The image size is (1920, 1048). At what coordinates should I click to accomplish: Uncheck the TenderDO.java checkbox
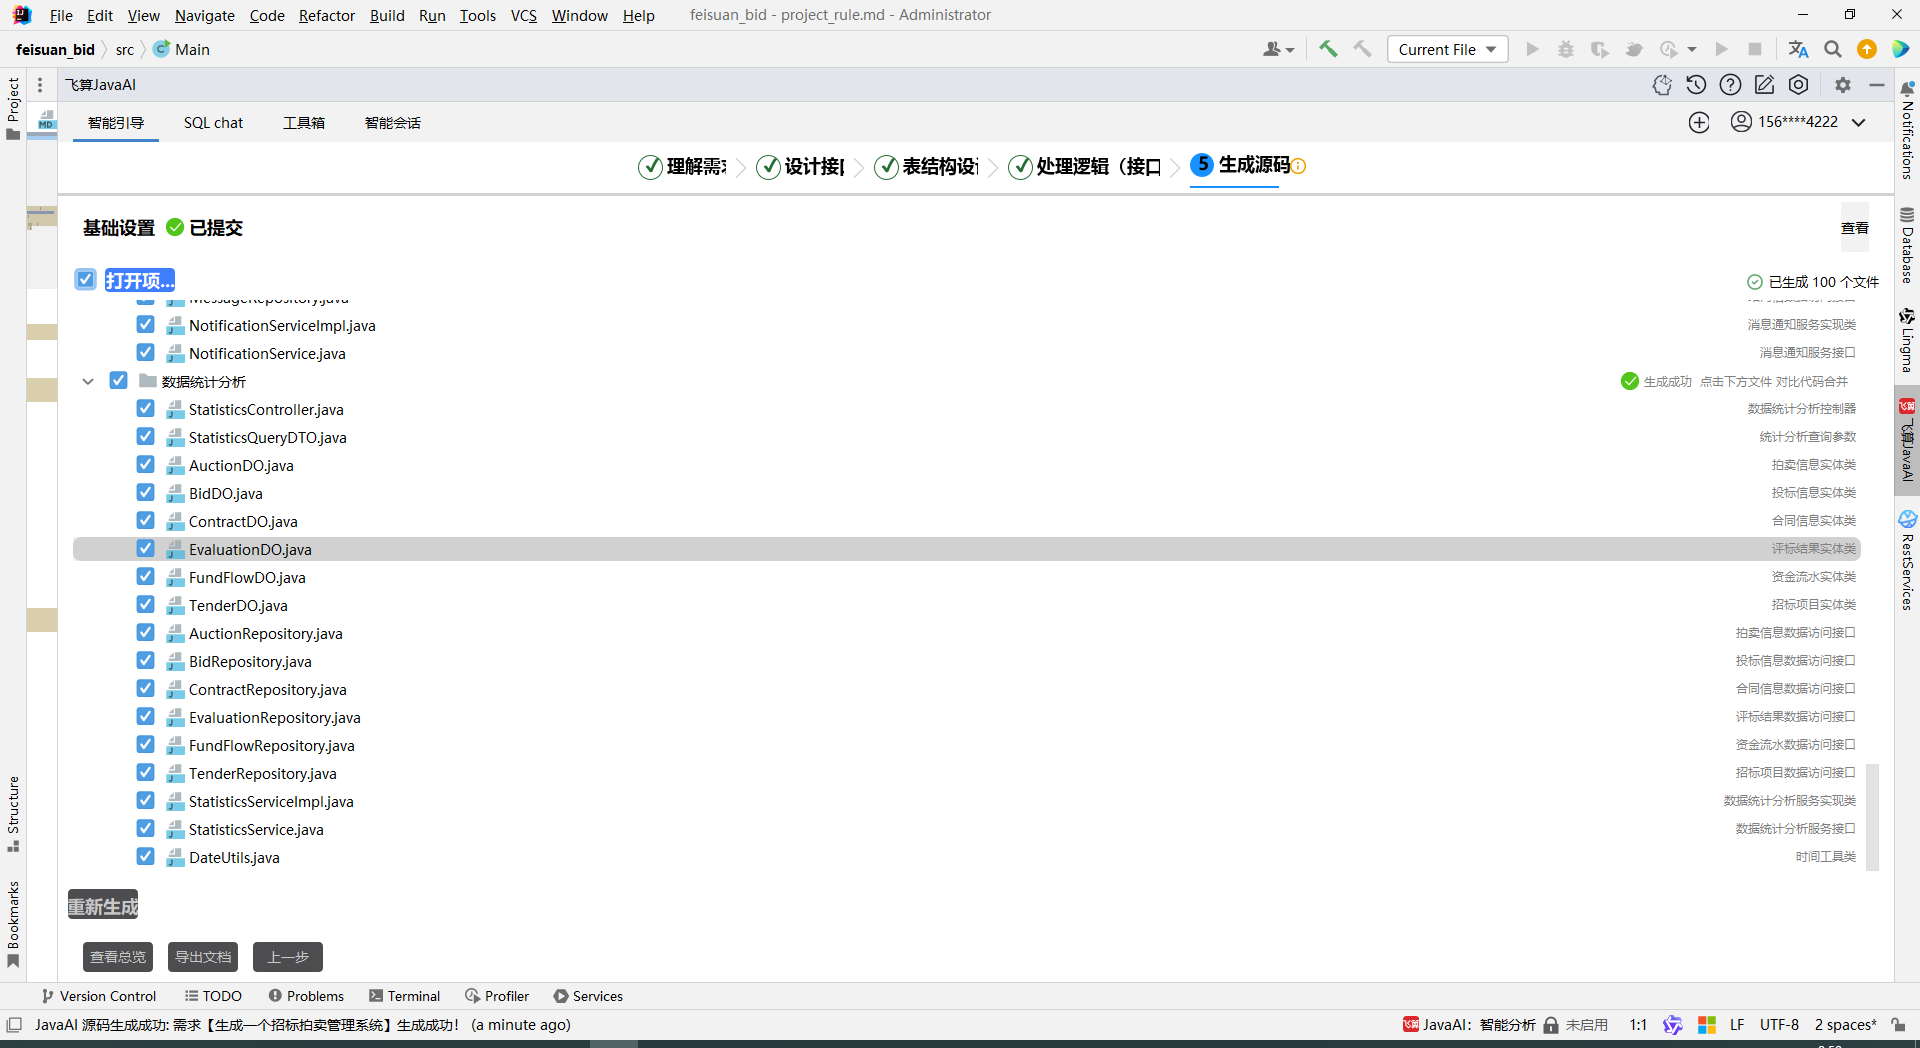145,605
